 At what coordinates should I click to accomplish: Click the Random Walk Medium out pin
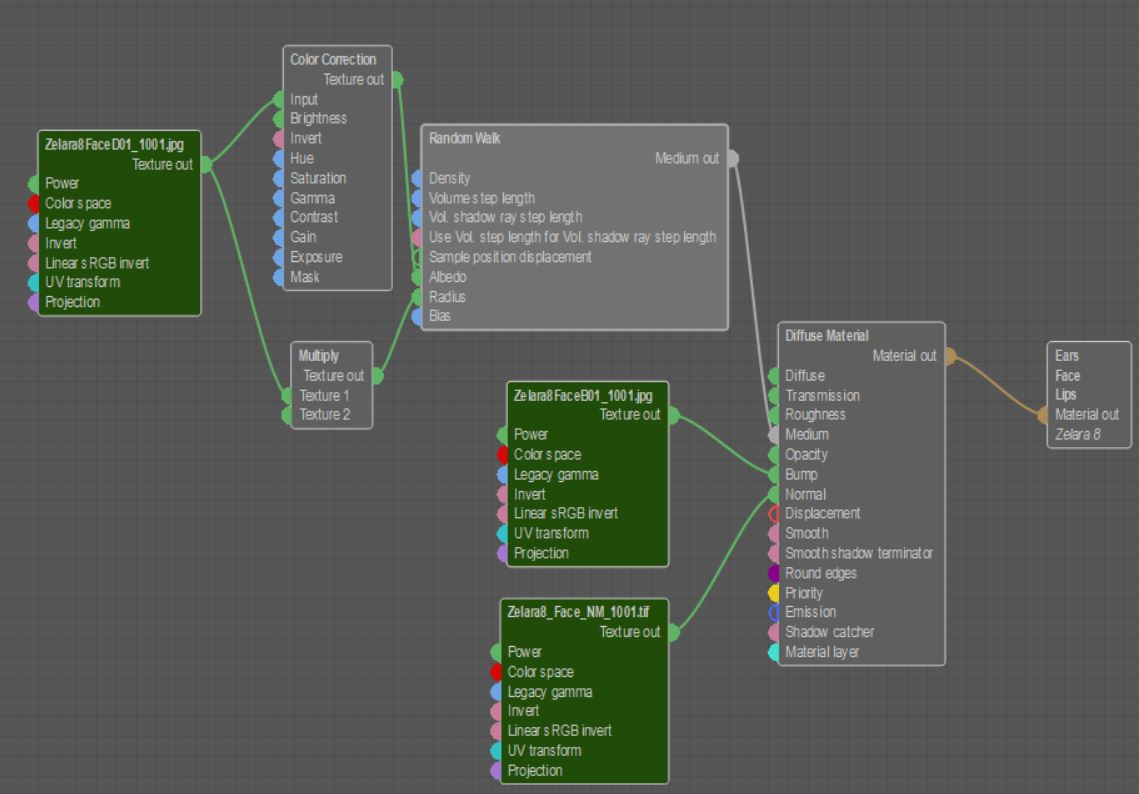(733, 158)
